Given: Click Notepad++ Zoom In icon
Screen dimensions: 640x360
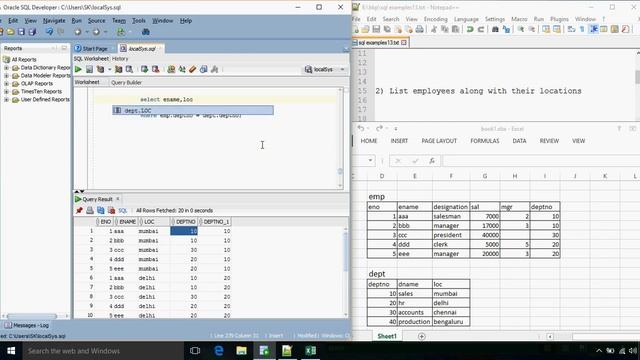Looking at the screenshot, I should [x=521, y=29].
